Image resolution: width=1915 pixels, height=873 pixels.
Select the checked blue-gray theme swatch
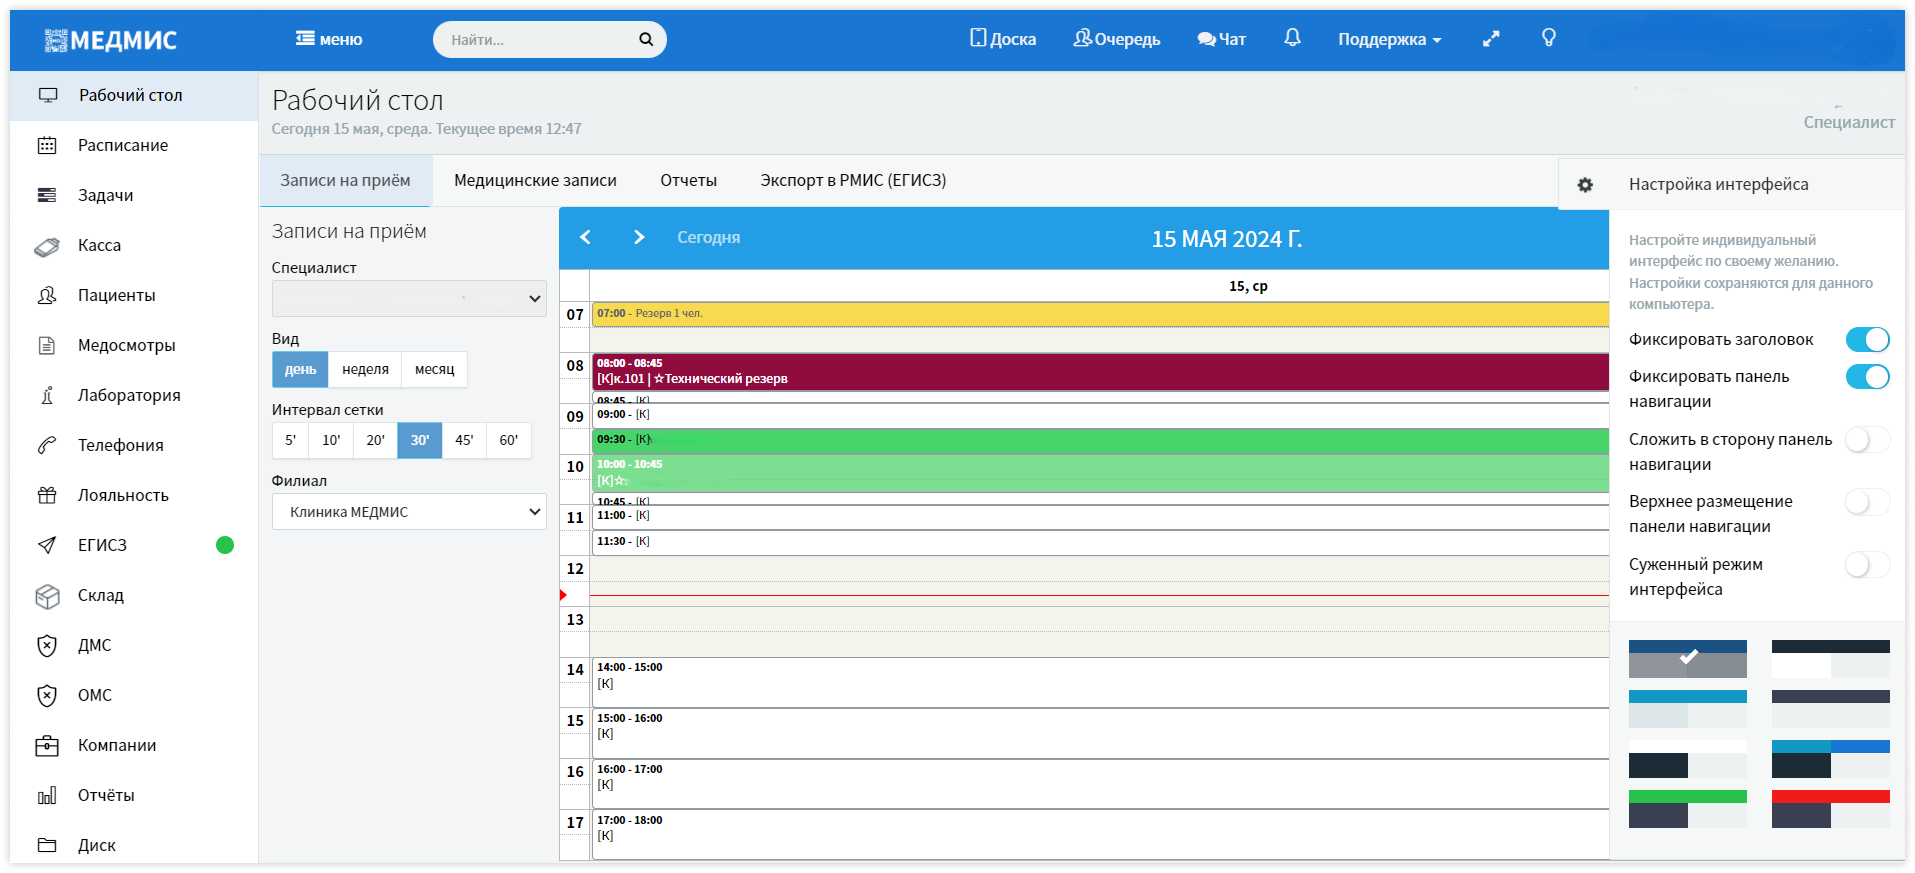[1687, 658]
